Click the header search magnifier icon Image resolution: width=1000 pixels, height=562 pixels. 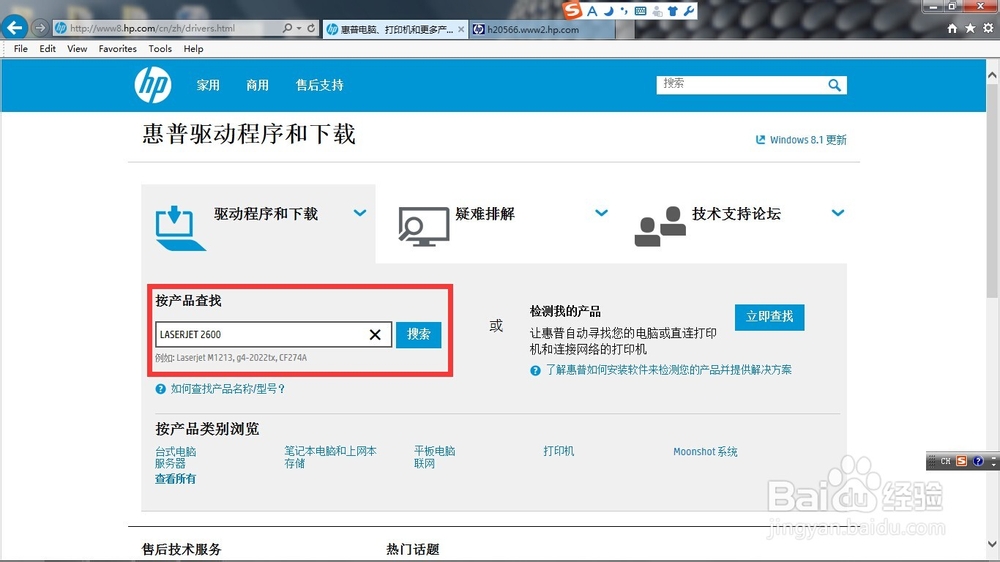[834, 85]
